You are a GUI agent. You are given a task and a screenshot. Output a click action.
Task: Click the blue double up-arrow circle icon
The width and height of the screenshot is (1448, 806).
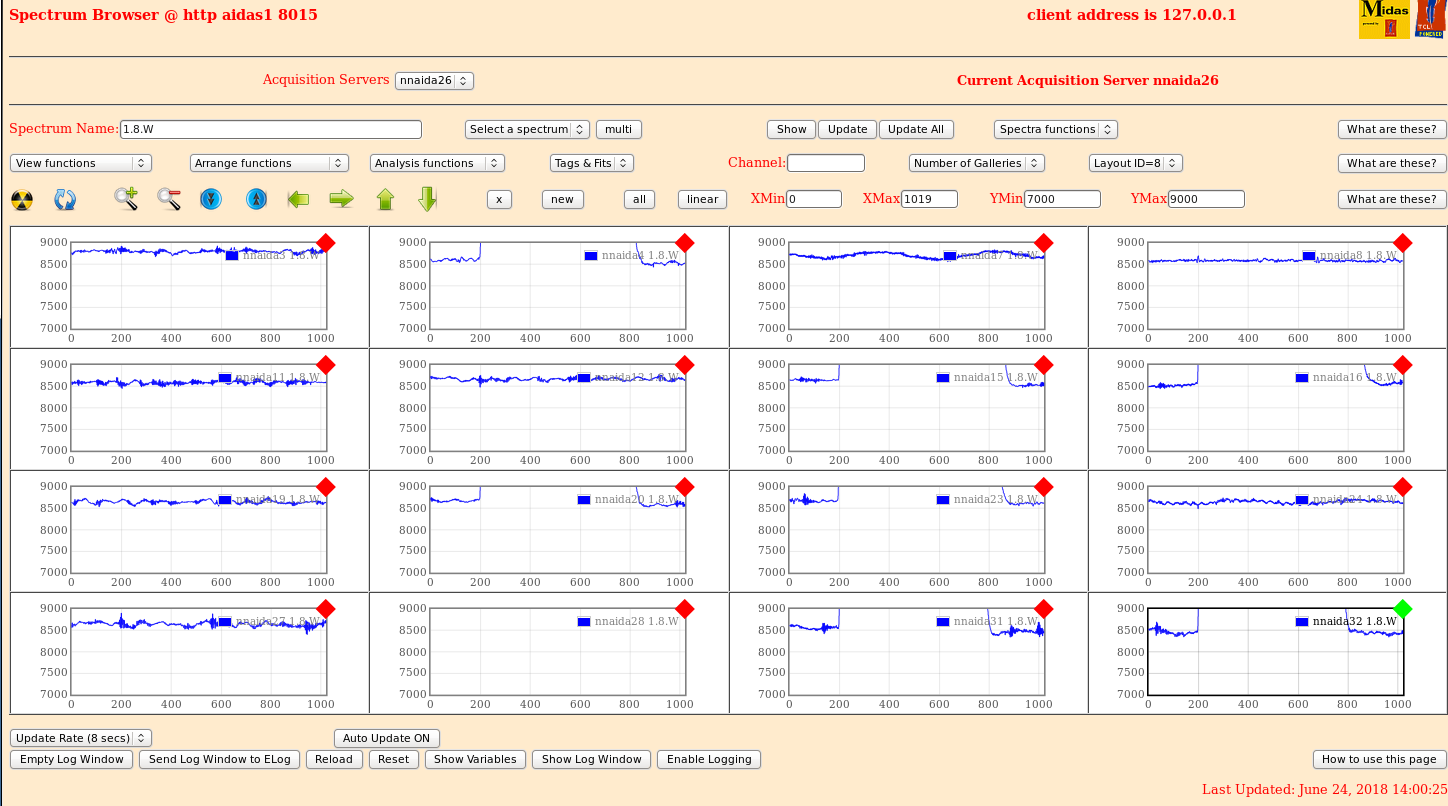click(x=257, y=200)
